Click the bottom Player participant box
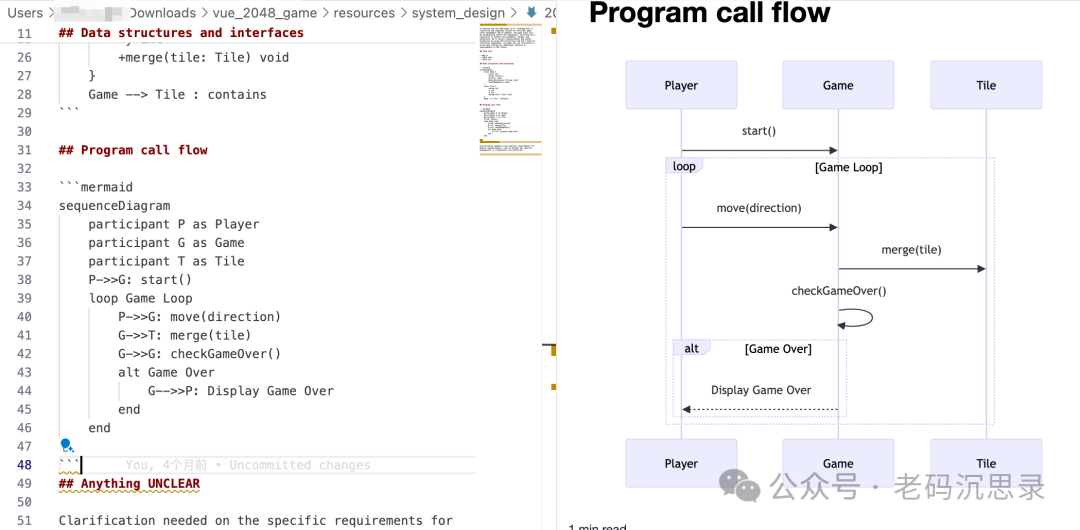The height and width of the screenshot is (530, 1080). coord(681,463)
